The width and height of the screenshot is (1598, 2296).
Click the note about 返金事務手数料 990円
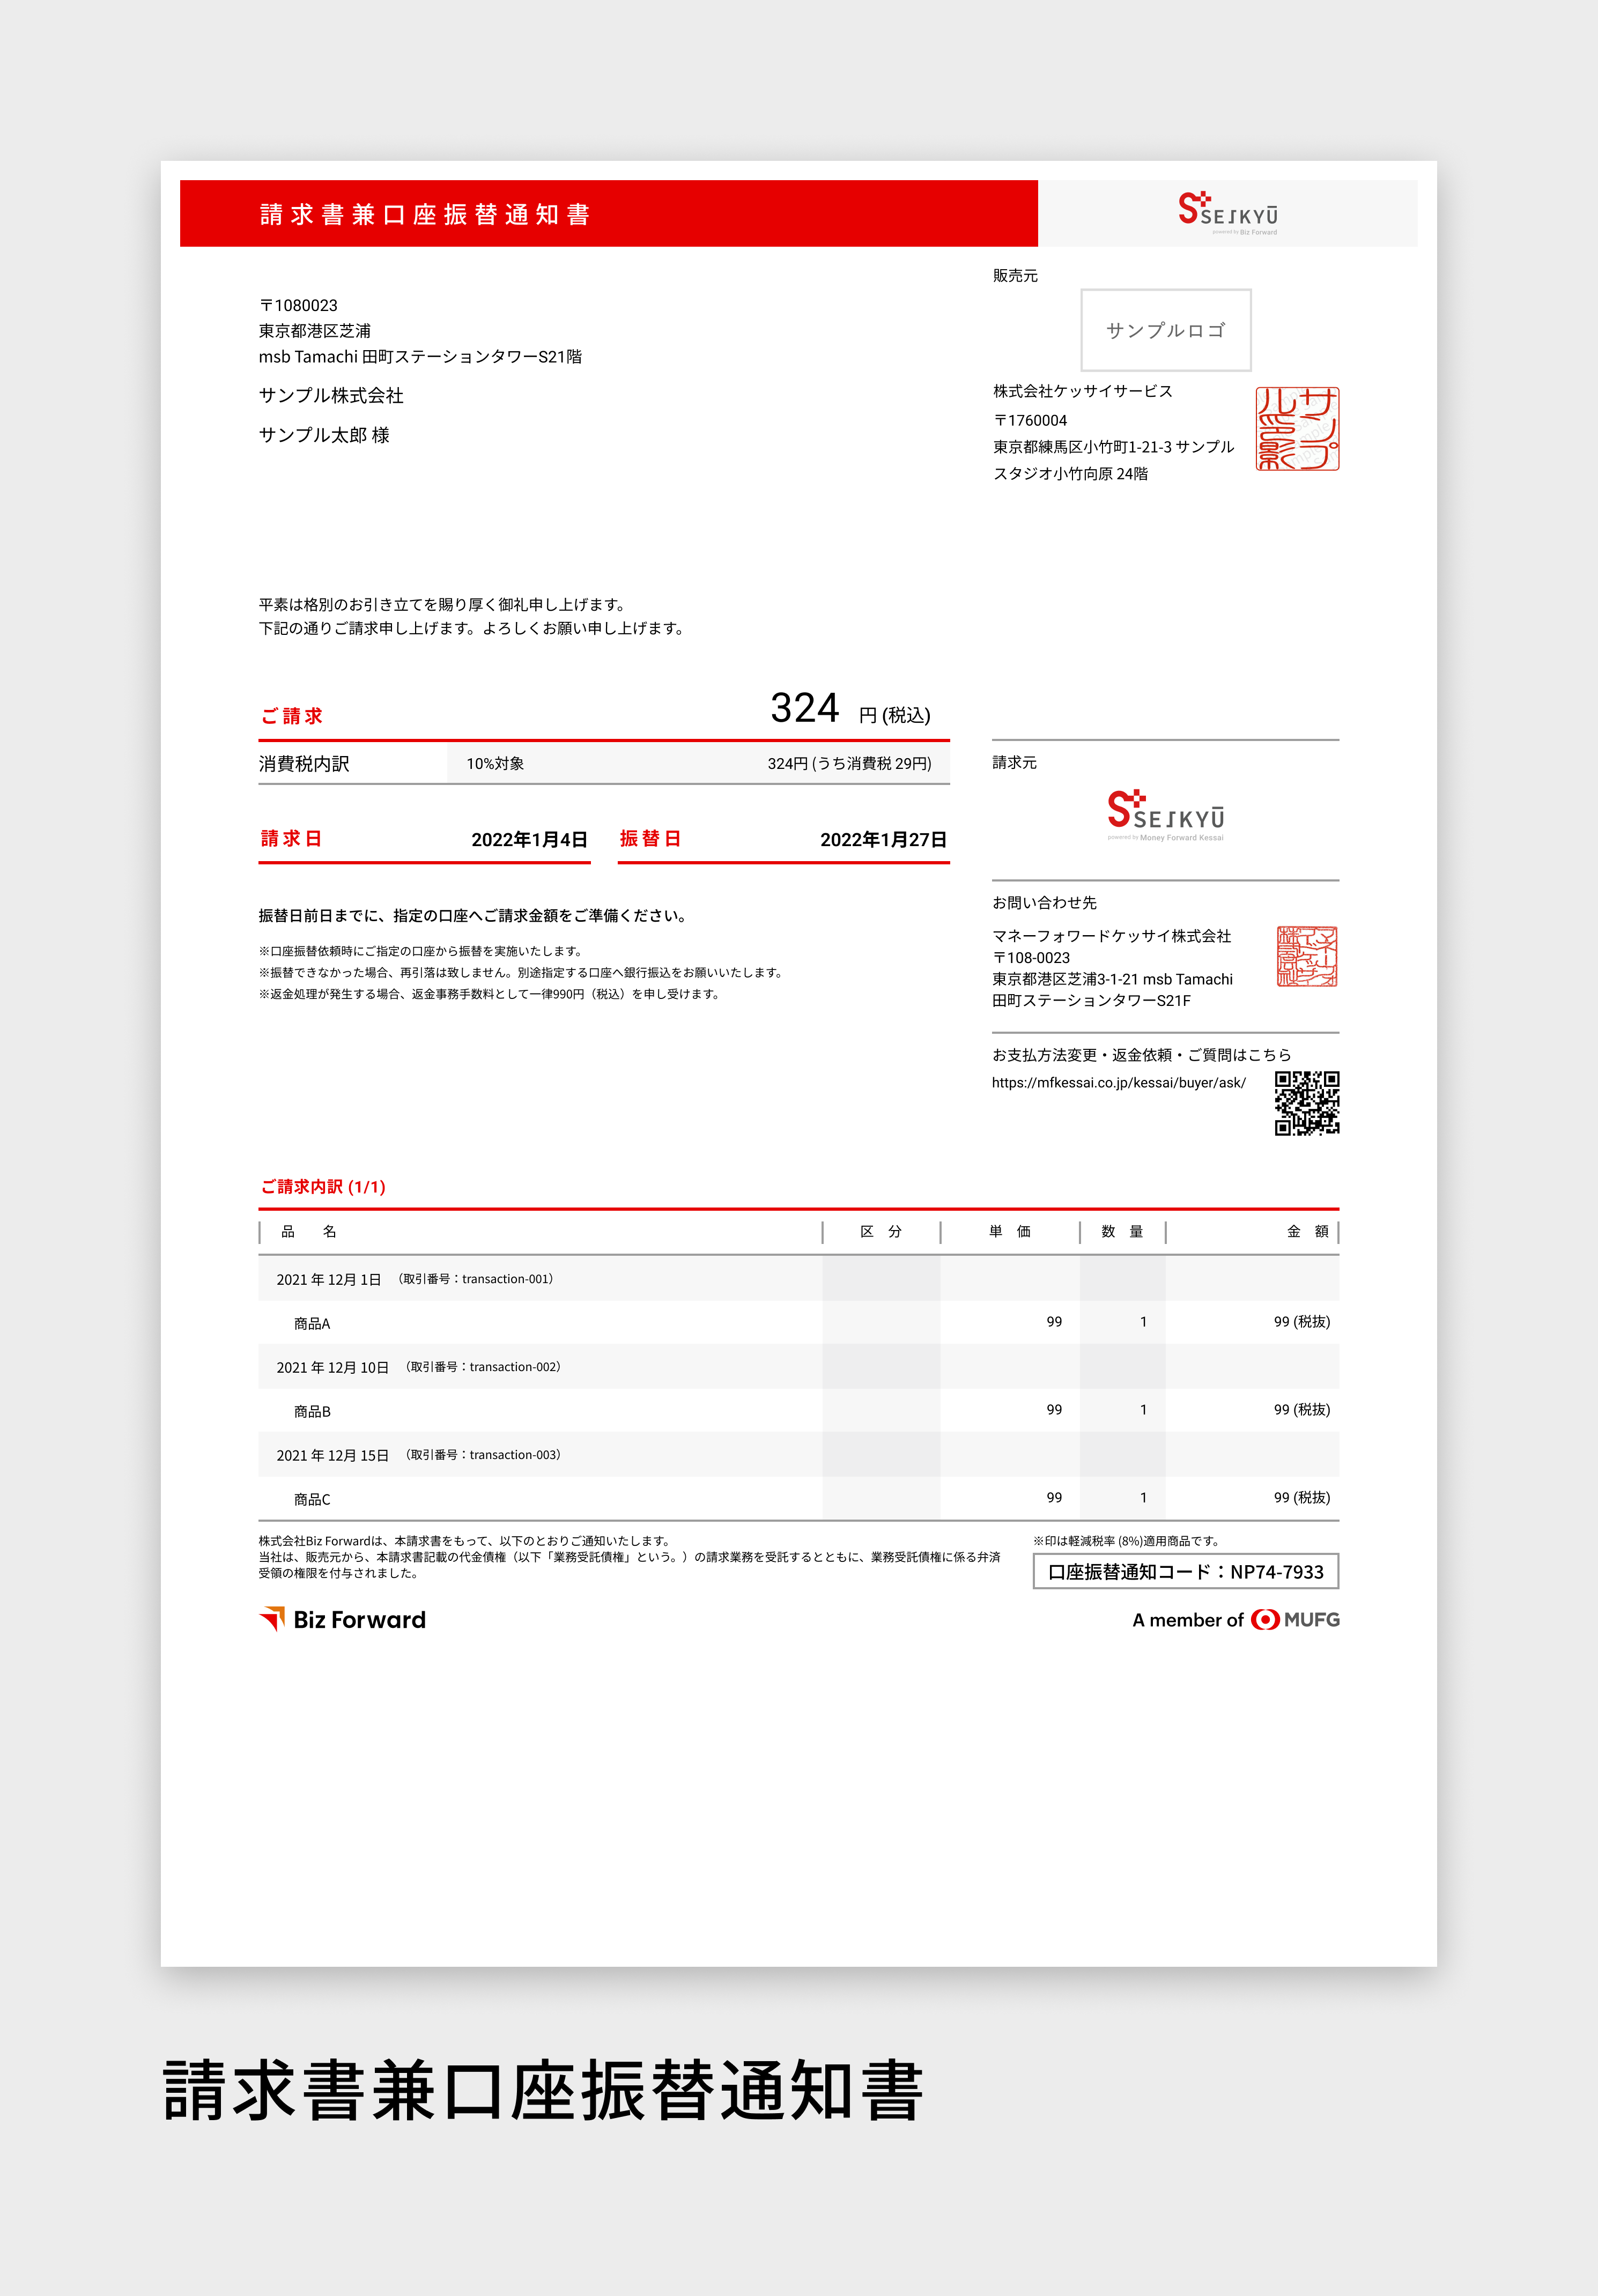pos(490,994)
